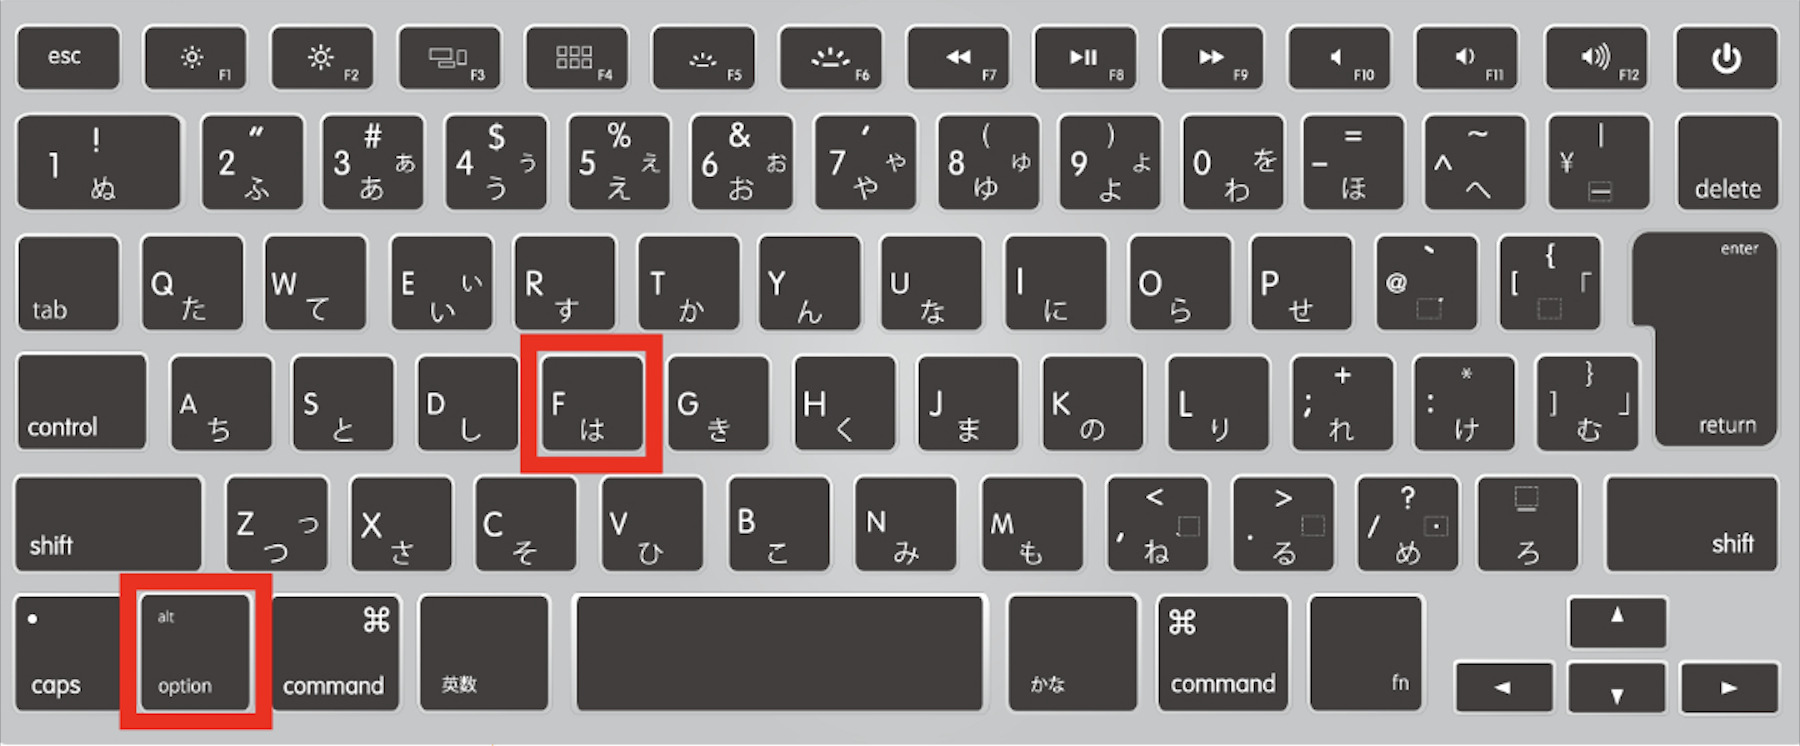The height and width of the screenshot is (746, 1800).
Task: Click the delete key
Action: 1727,162
